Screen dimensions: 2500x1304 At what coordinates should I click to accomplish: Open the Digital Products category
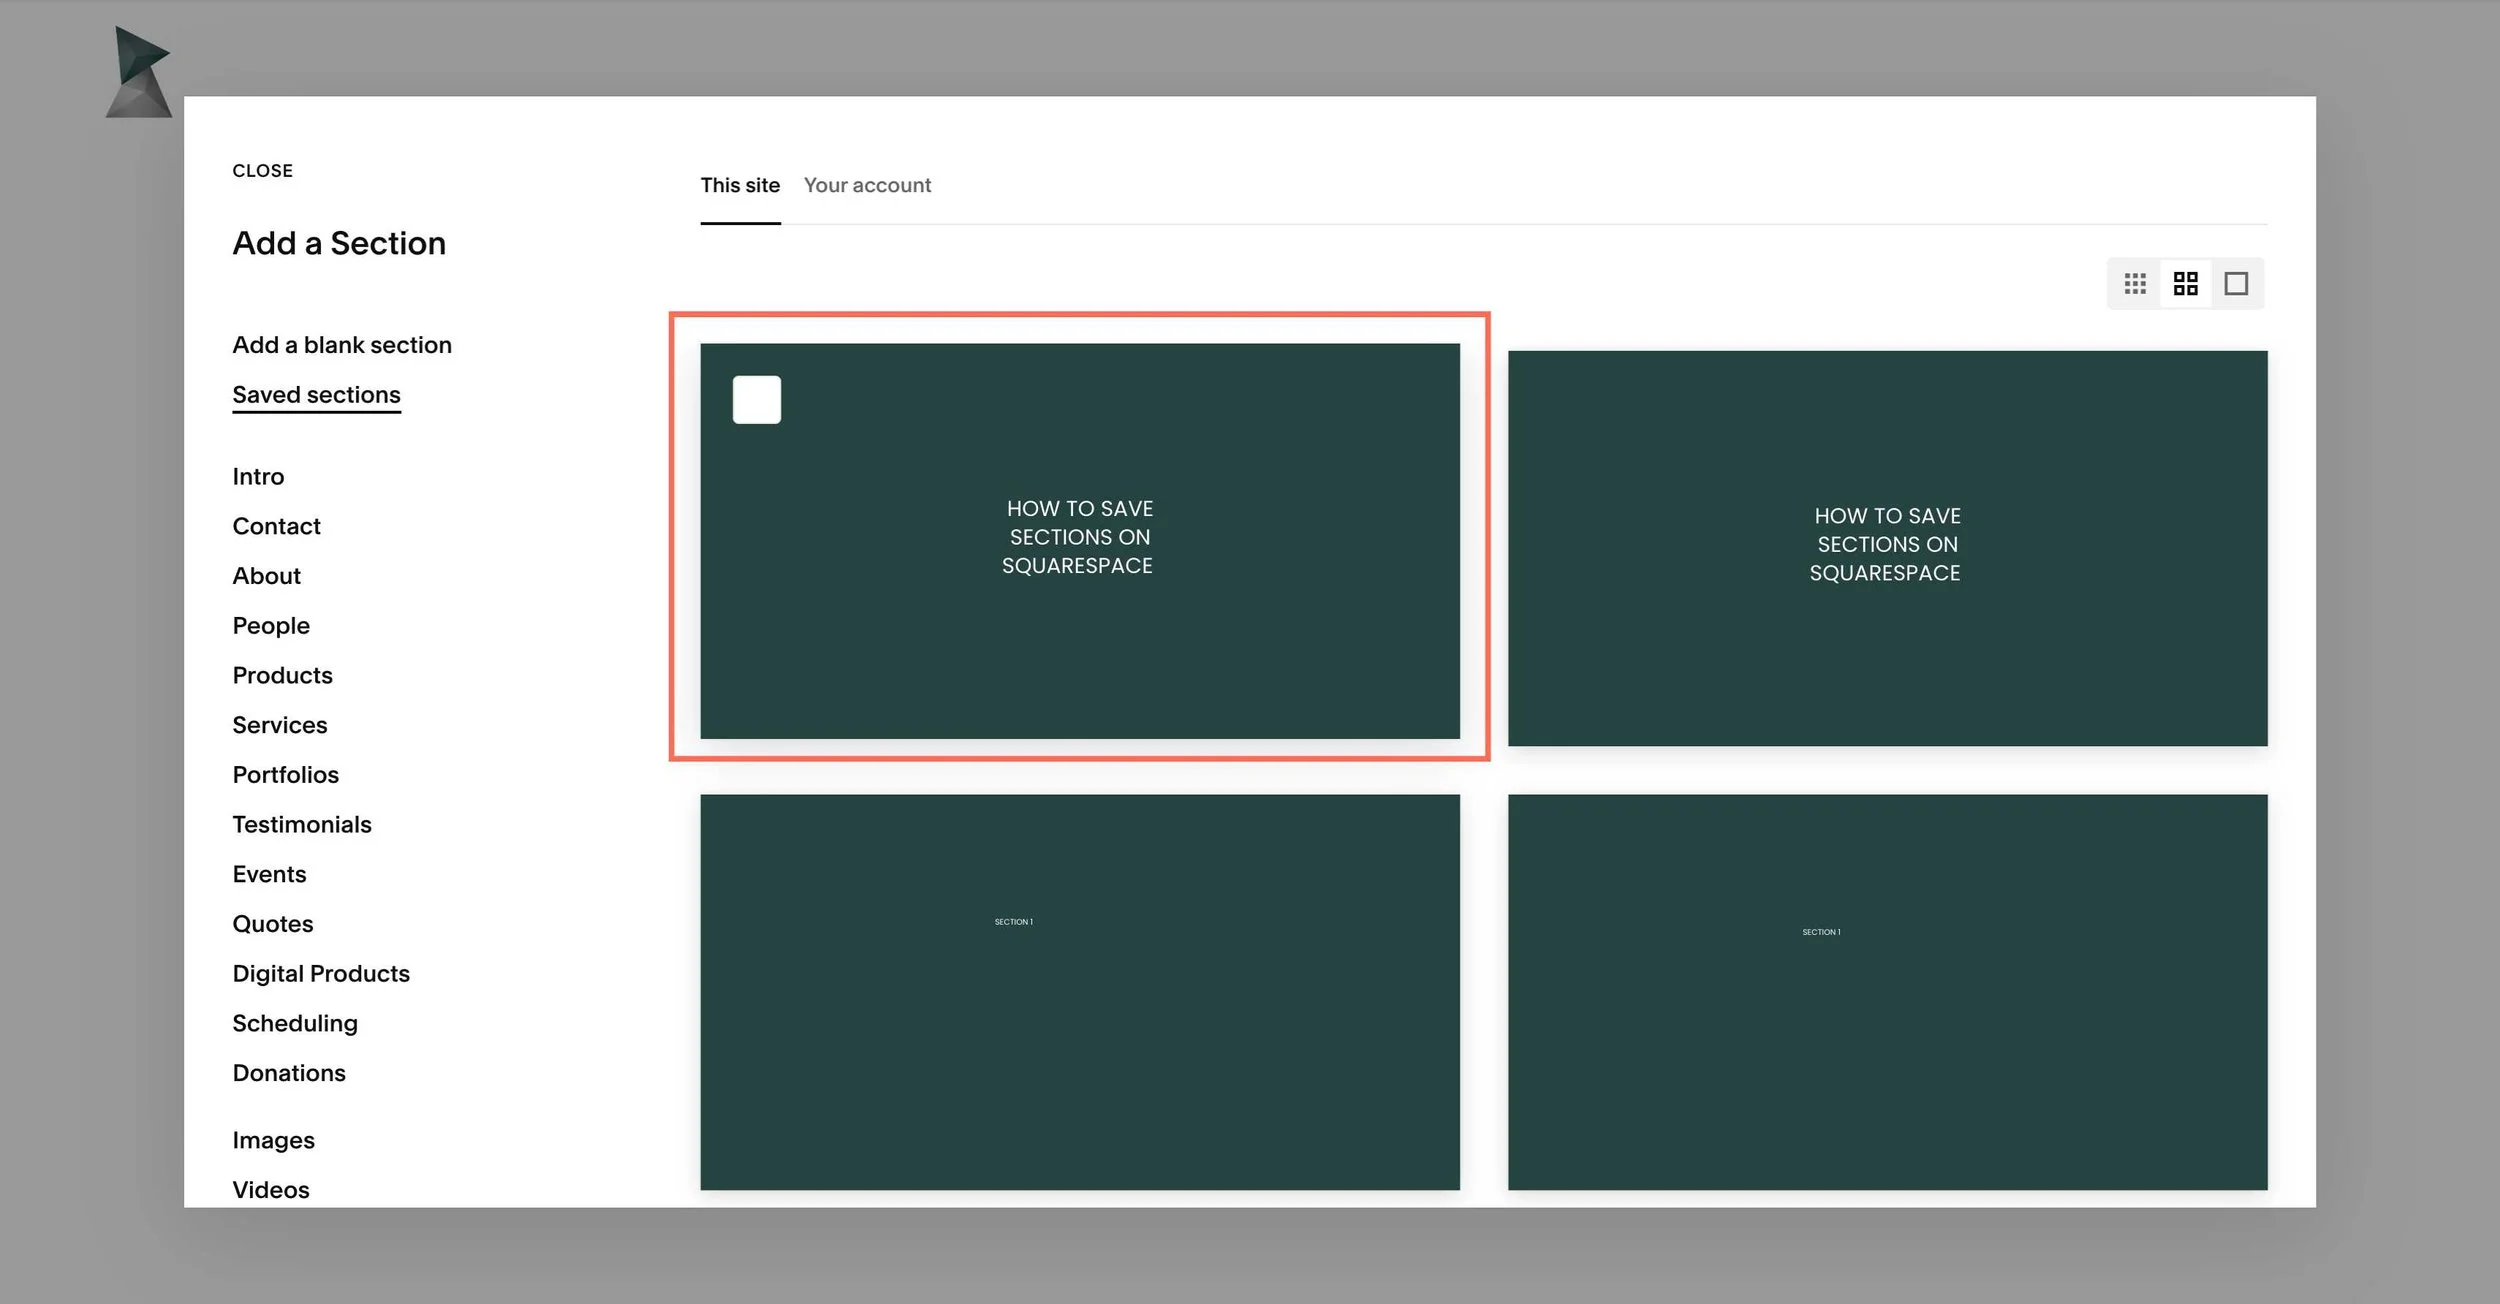321,973
